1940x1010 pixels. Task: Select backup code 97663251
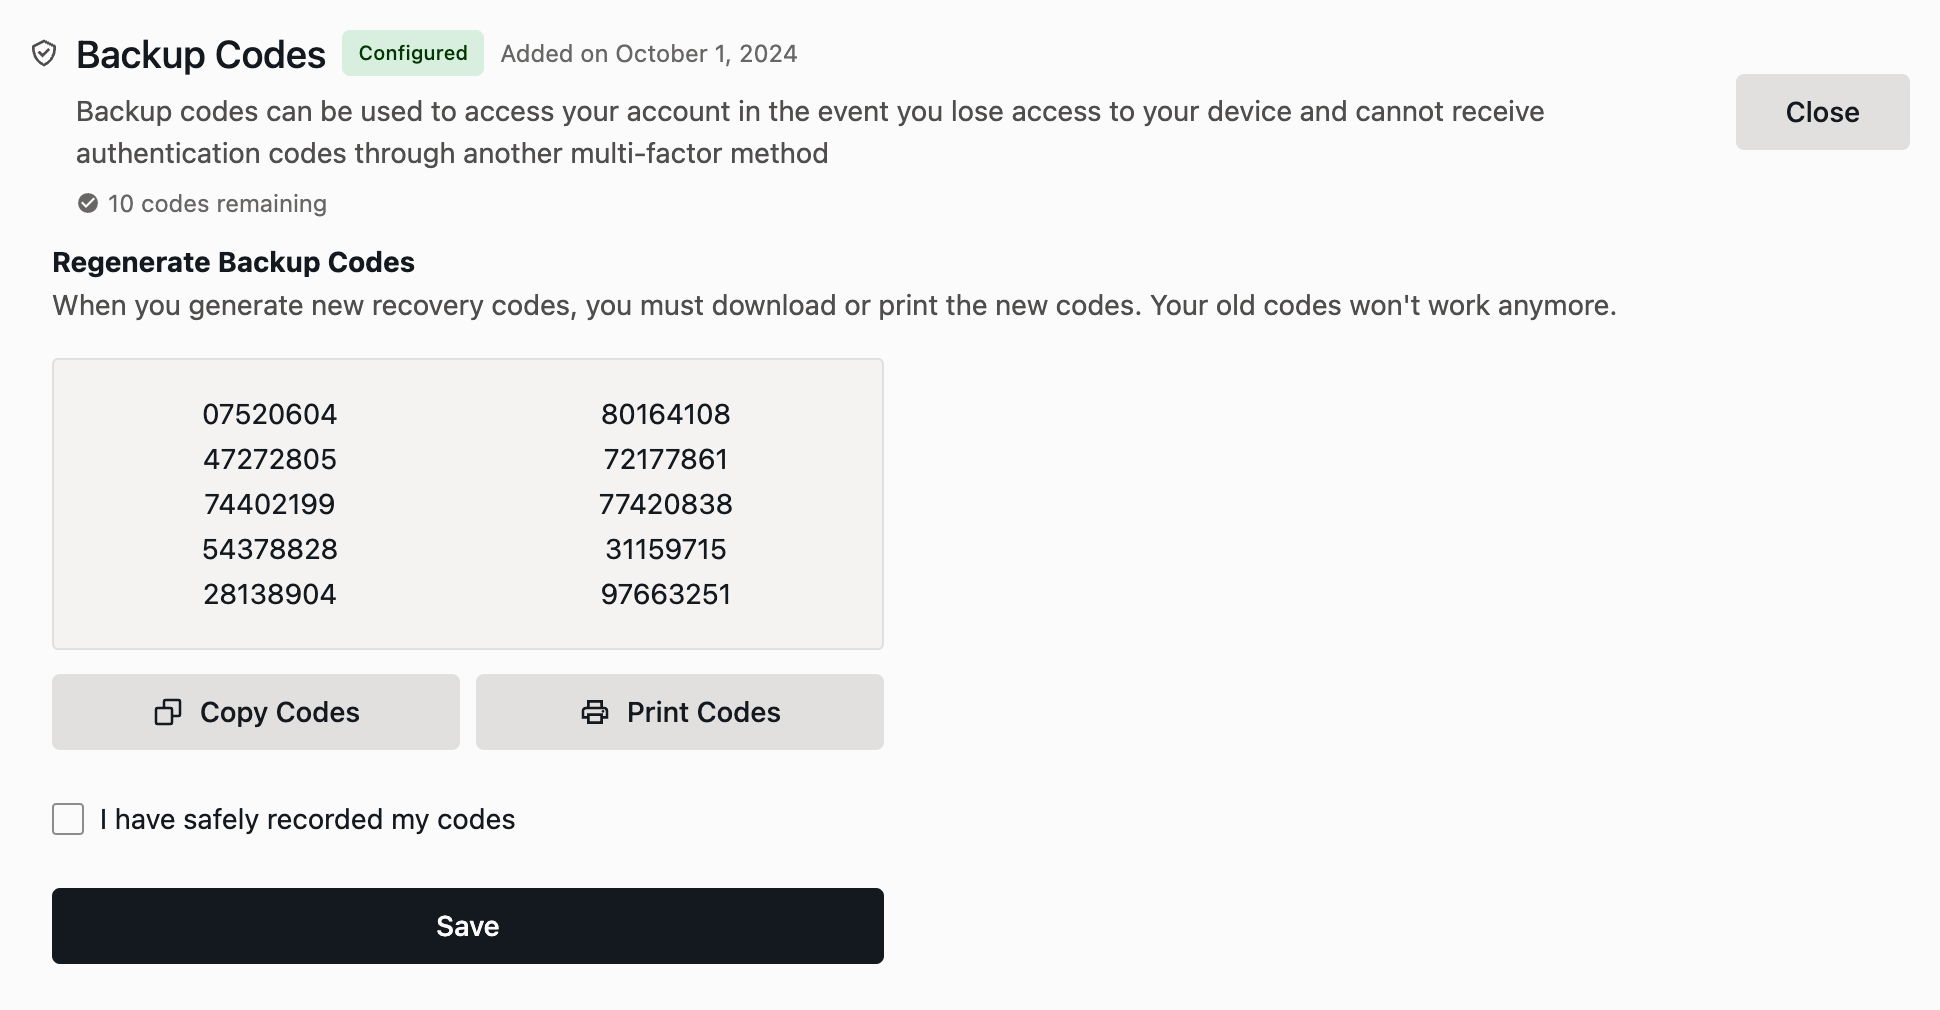tap(666, 594)
